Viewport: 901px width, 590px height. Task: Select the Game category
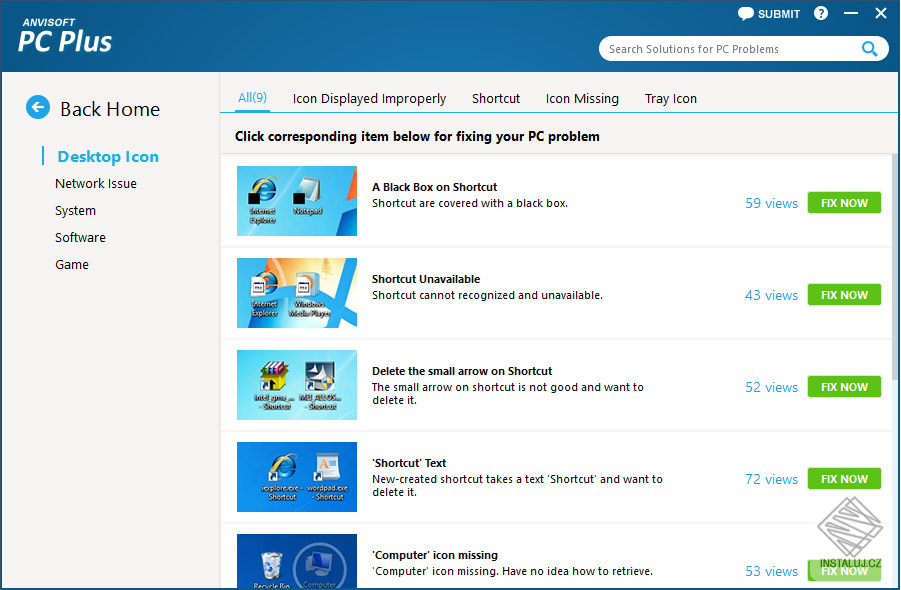tap(72, 265)
